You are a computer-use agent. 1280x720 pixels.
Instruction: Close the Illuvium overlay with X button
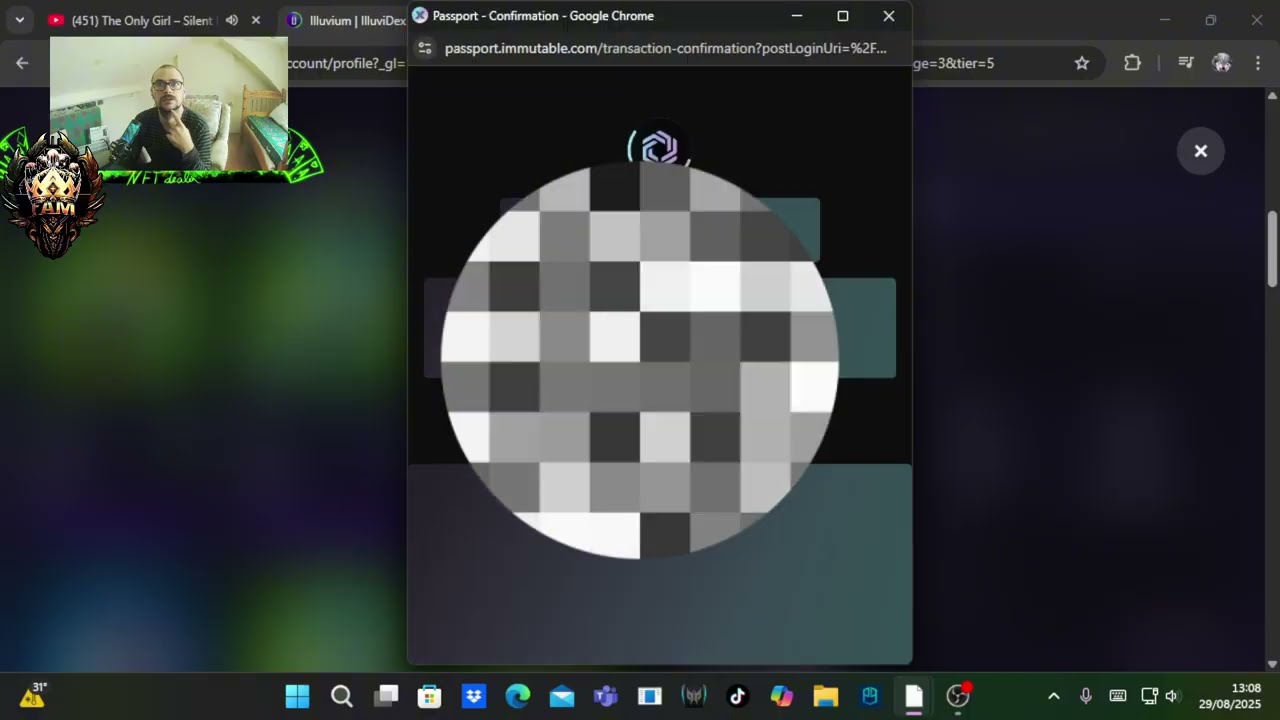point(1201,151)
